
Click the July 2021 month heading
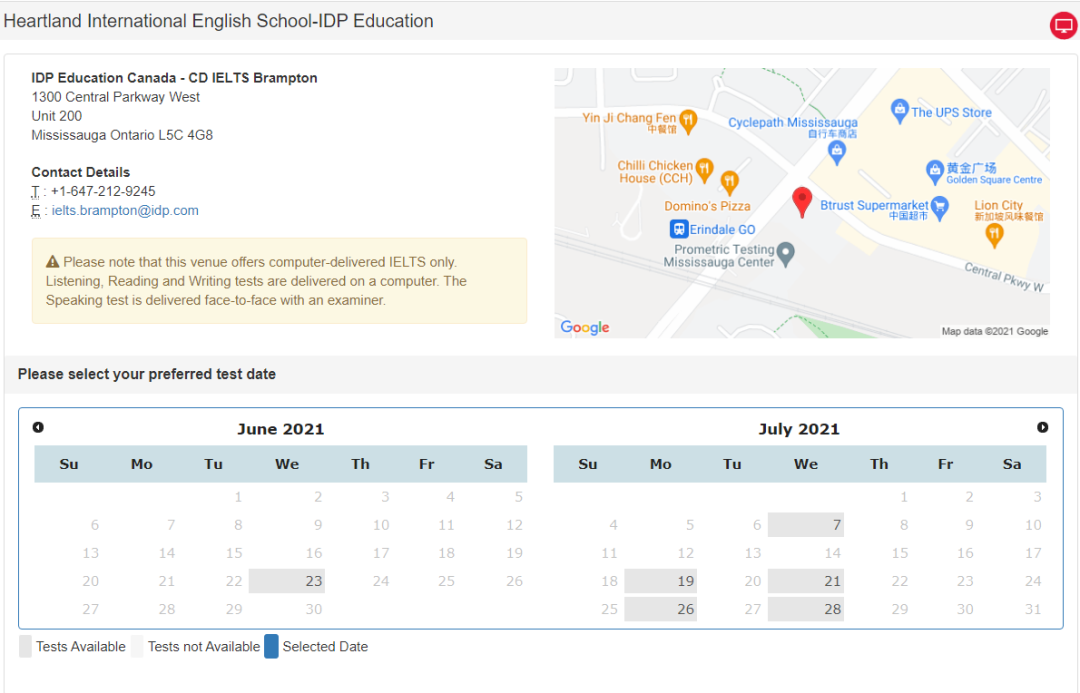coord(799,429)
